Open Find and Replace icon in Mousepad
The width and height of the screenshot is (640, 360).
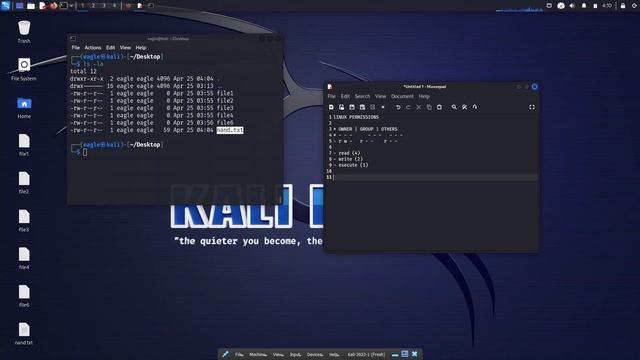(464, 107)
